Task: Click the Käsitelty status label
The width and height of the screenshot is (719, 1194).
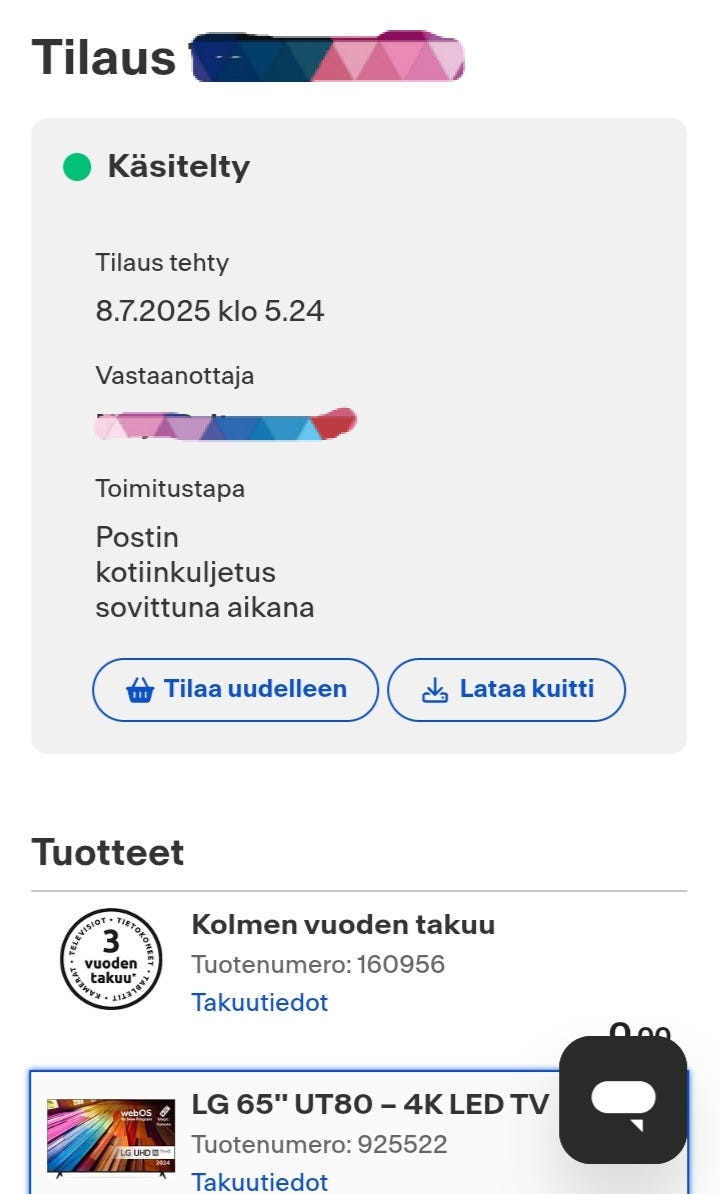Action: tap(178, 166)
